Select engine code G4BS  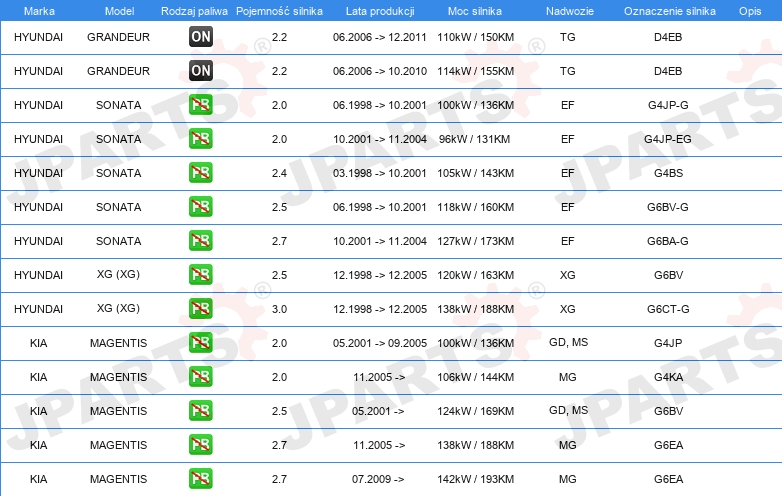click(668, 173)
